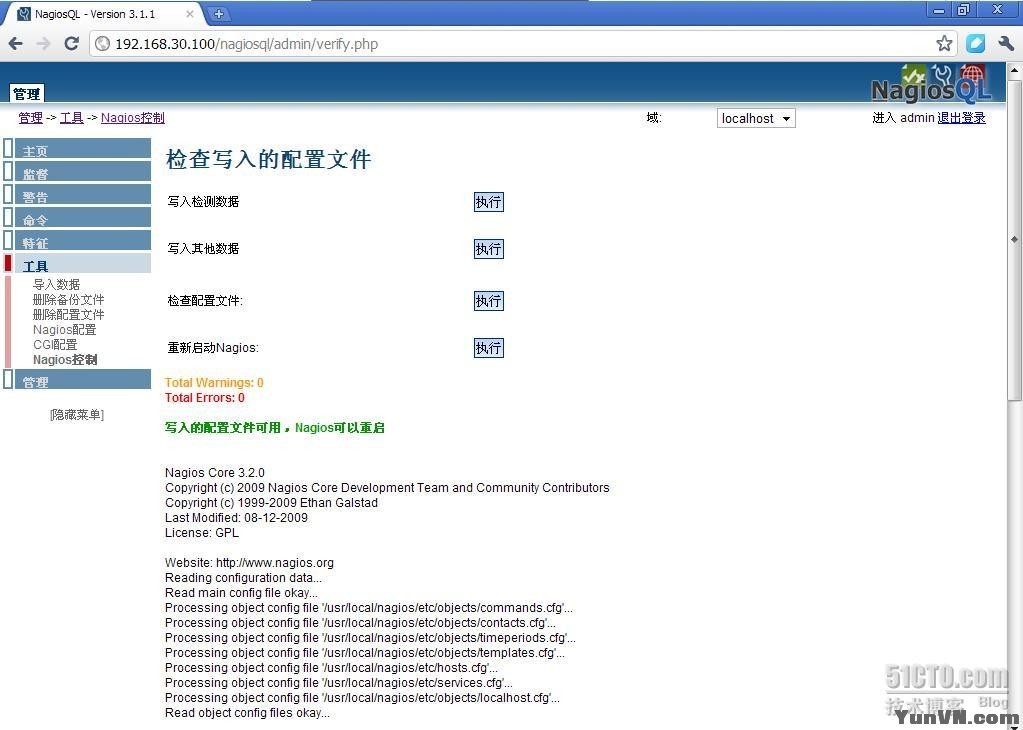1023x730 pixels.
Task: Click the hosts.cfg processing line
Action: 331,668
